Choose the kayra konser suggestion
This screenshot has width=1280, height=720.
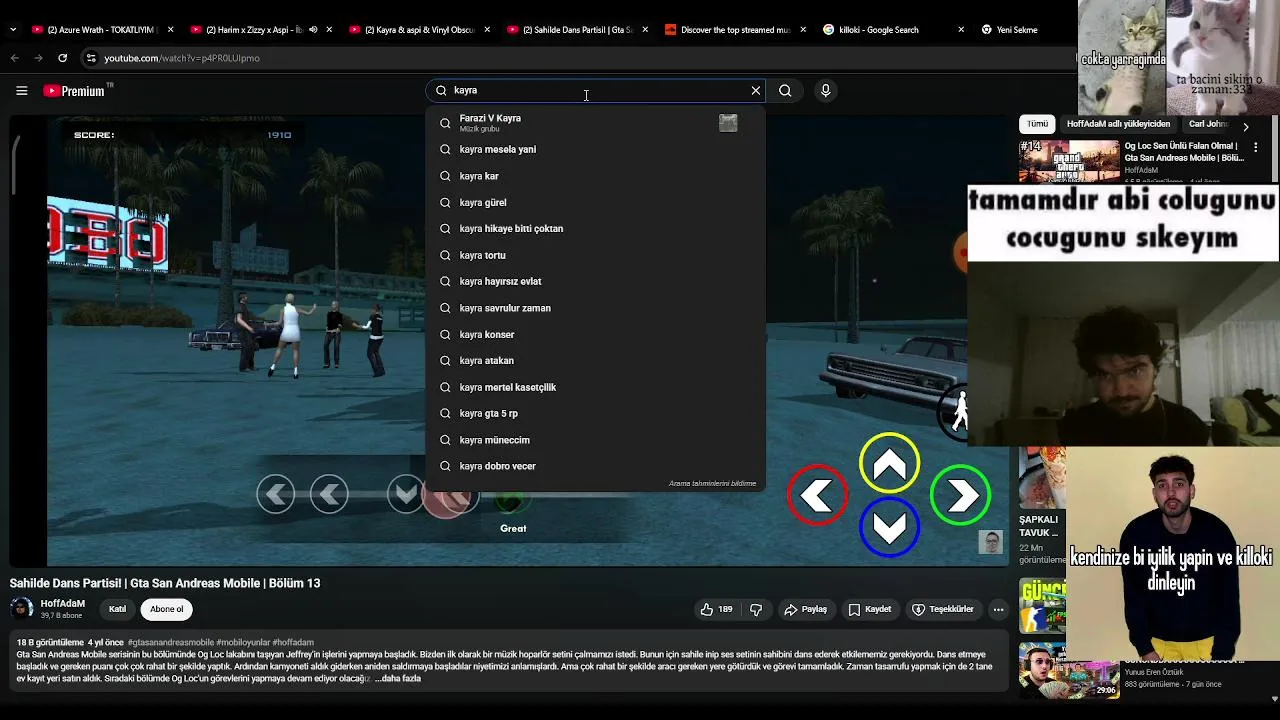tap(596, 334)
